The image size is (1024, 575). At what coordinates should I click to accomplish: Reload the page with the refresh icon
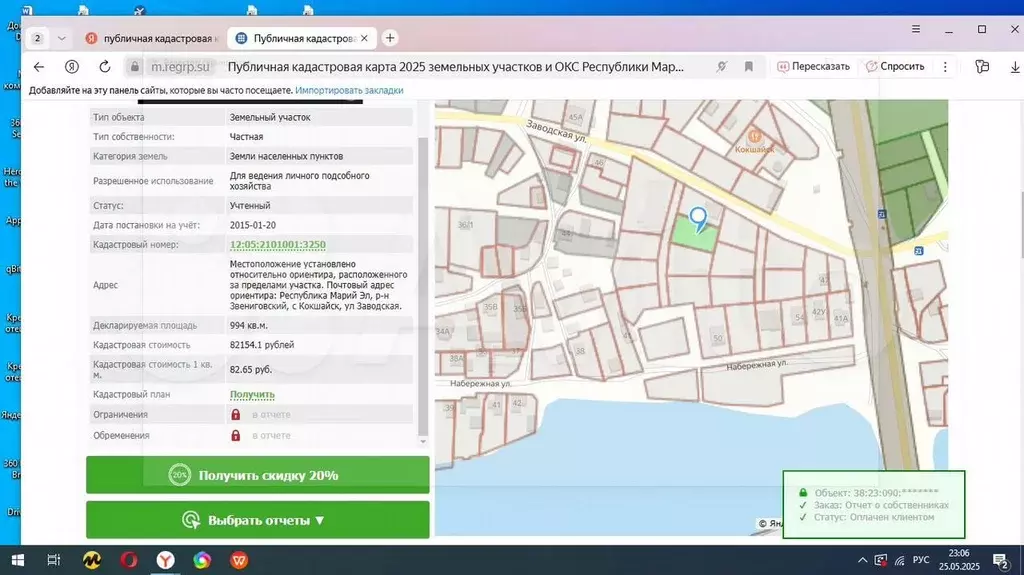(x=104, y=67)
